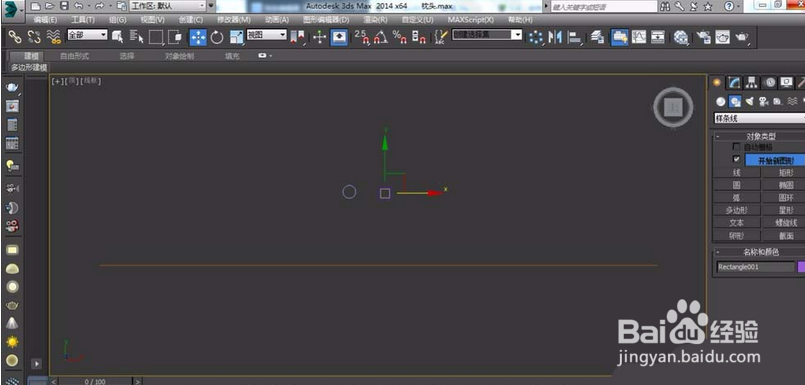Activate the Select and Rotate tool

217,37
